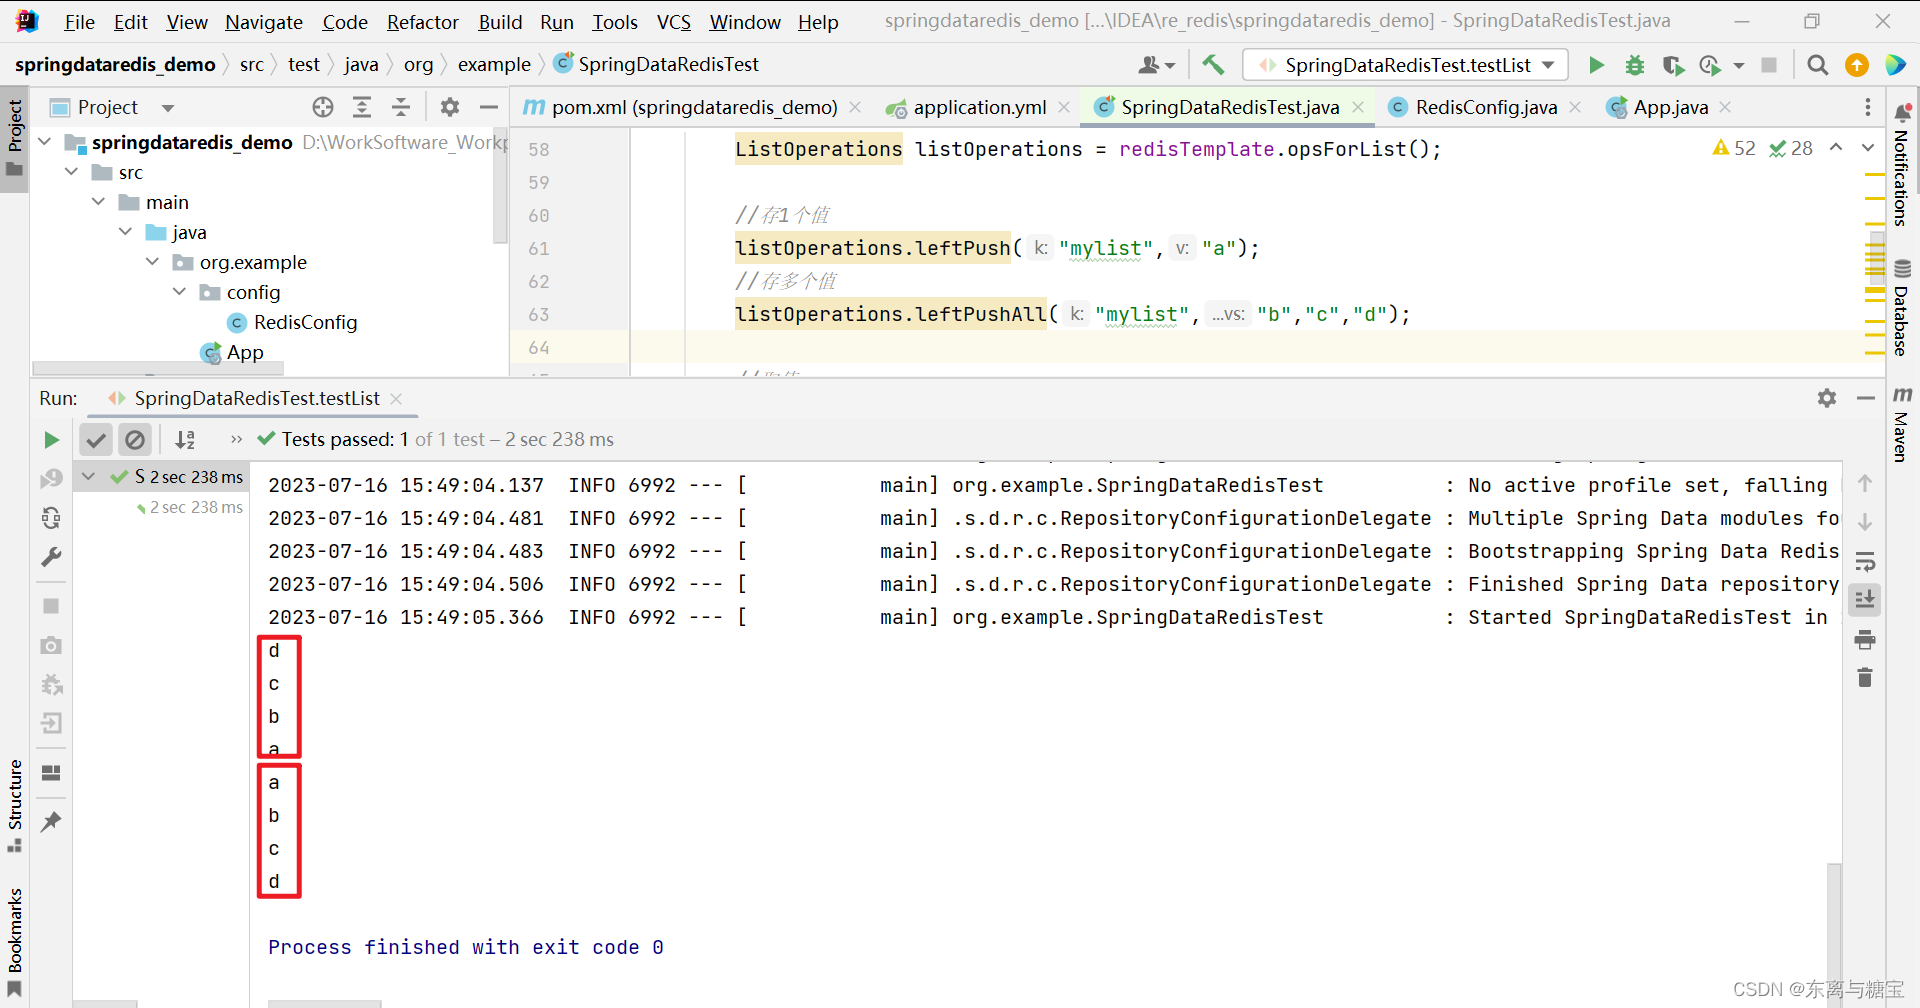Open the IDE update arrow icon
This screenshot has height=1008, width=1920.
[1857, 65]
